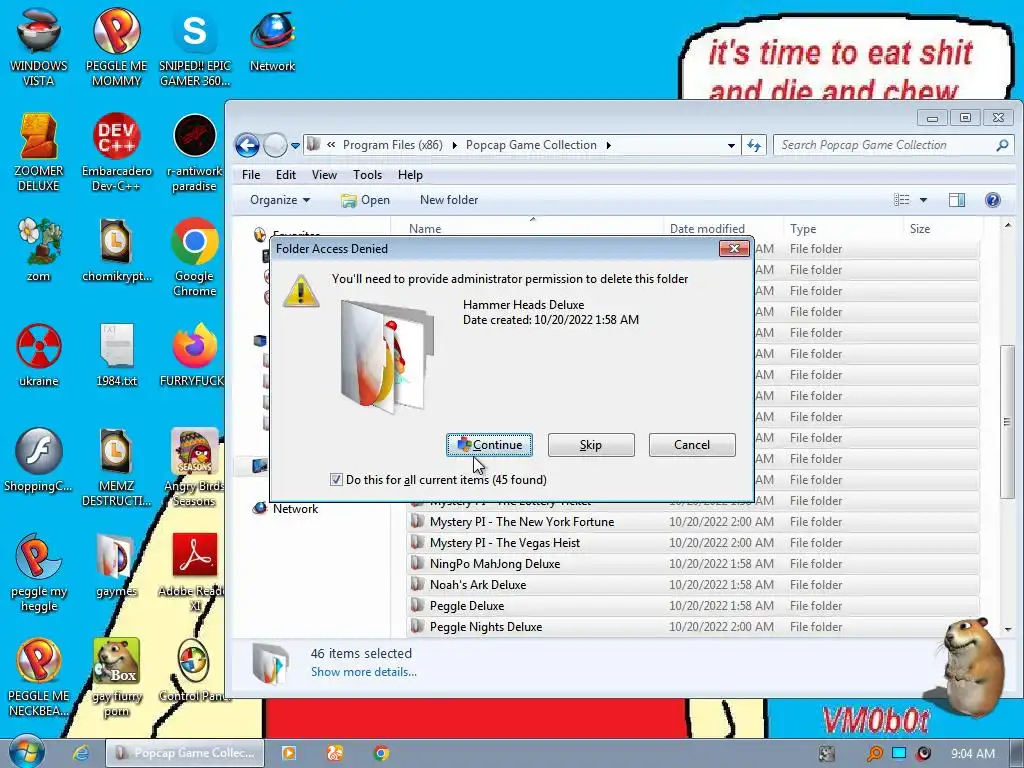Screen dimensions: 1024x768
Task: Open Internet Explorer from the taskbar
Action: [81, 753]
